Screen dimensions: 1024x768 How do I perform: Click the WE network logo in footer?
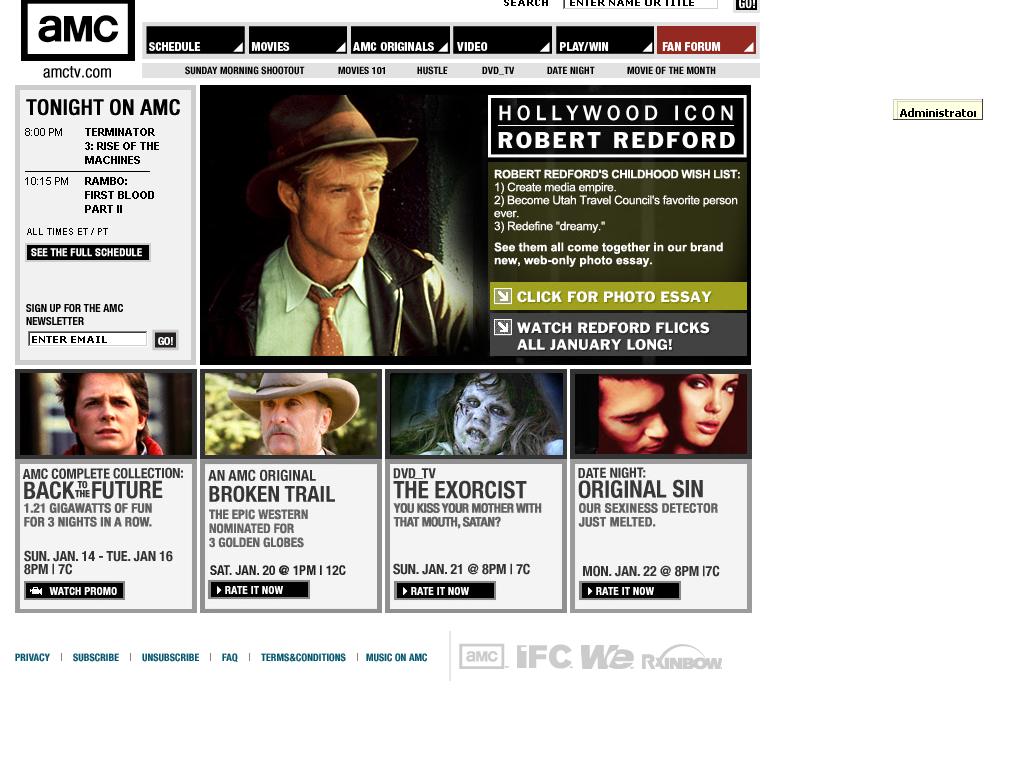click(606, 656)
